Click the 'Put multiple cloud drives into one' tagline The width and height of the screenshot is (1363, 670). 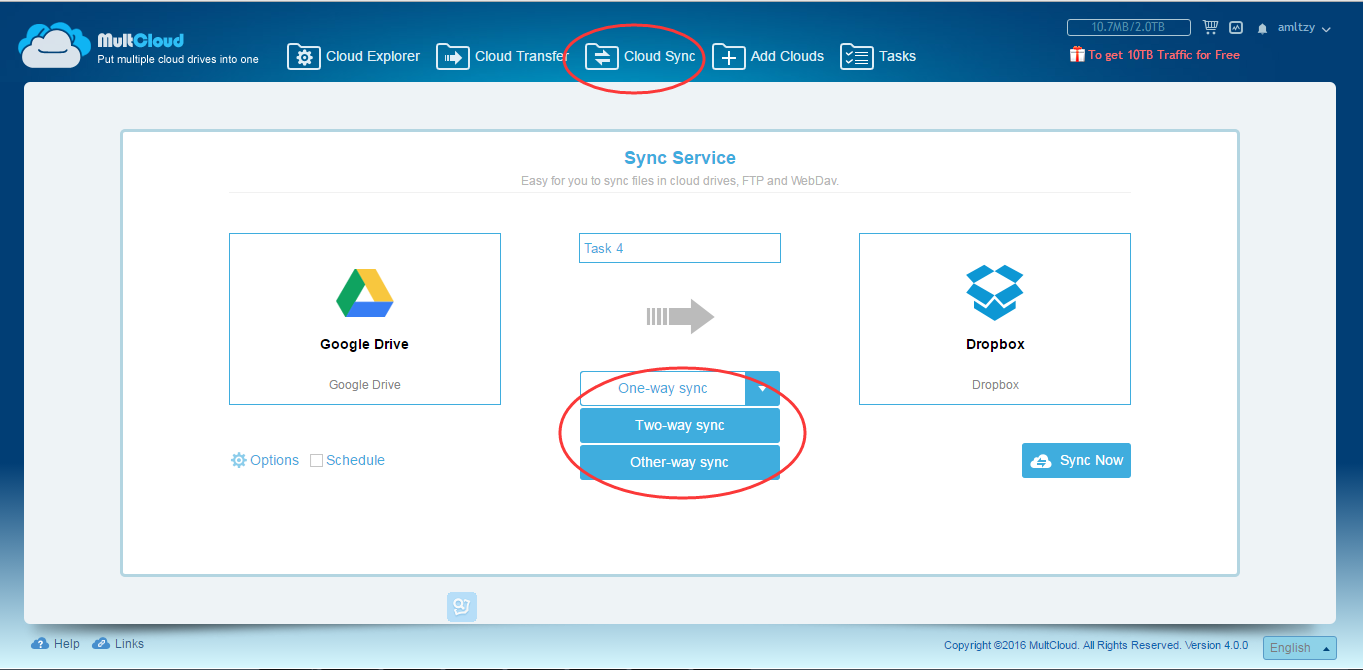(178, 60)
